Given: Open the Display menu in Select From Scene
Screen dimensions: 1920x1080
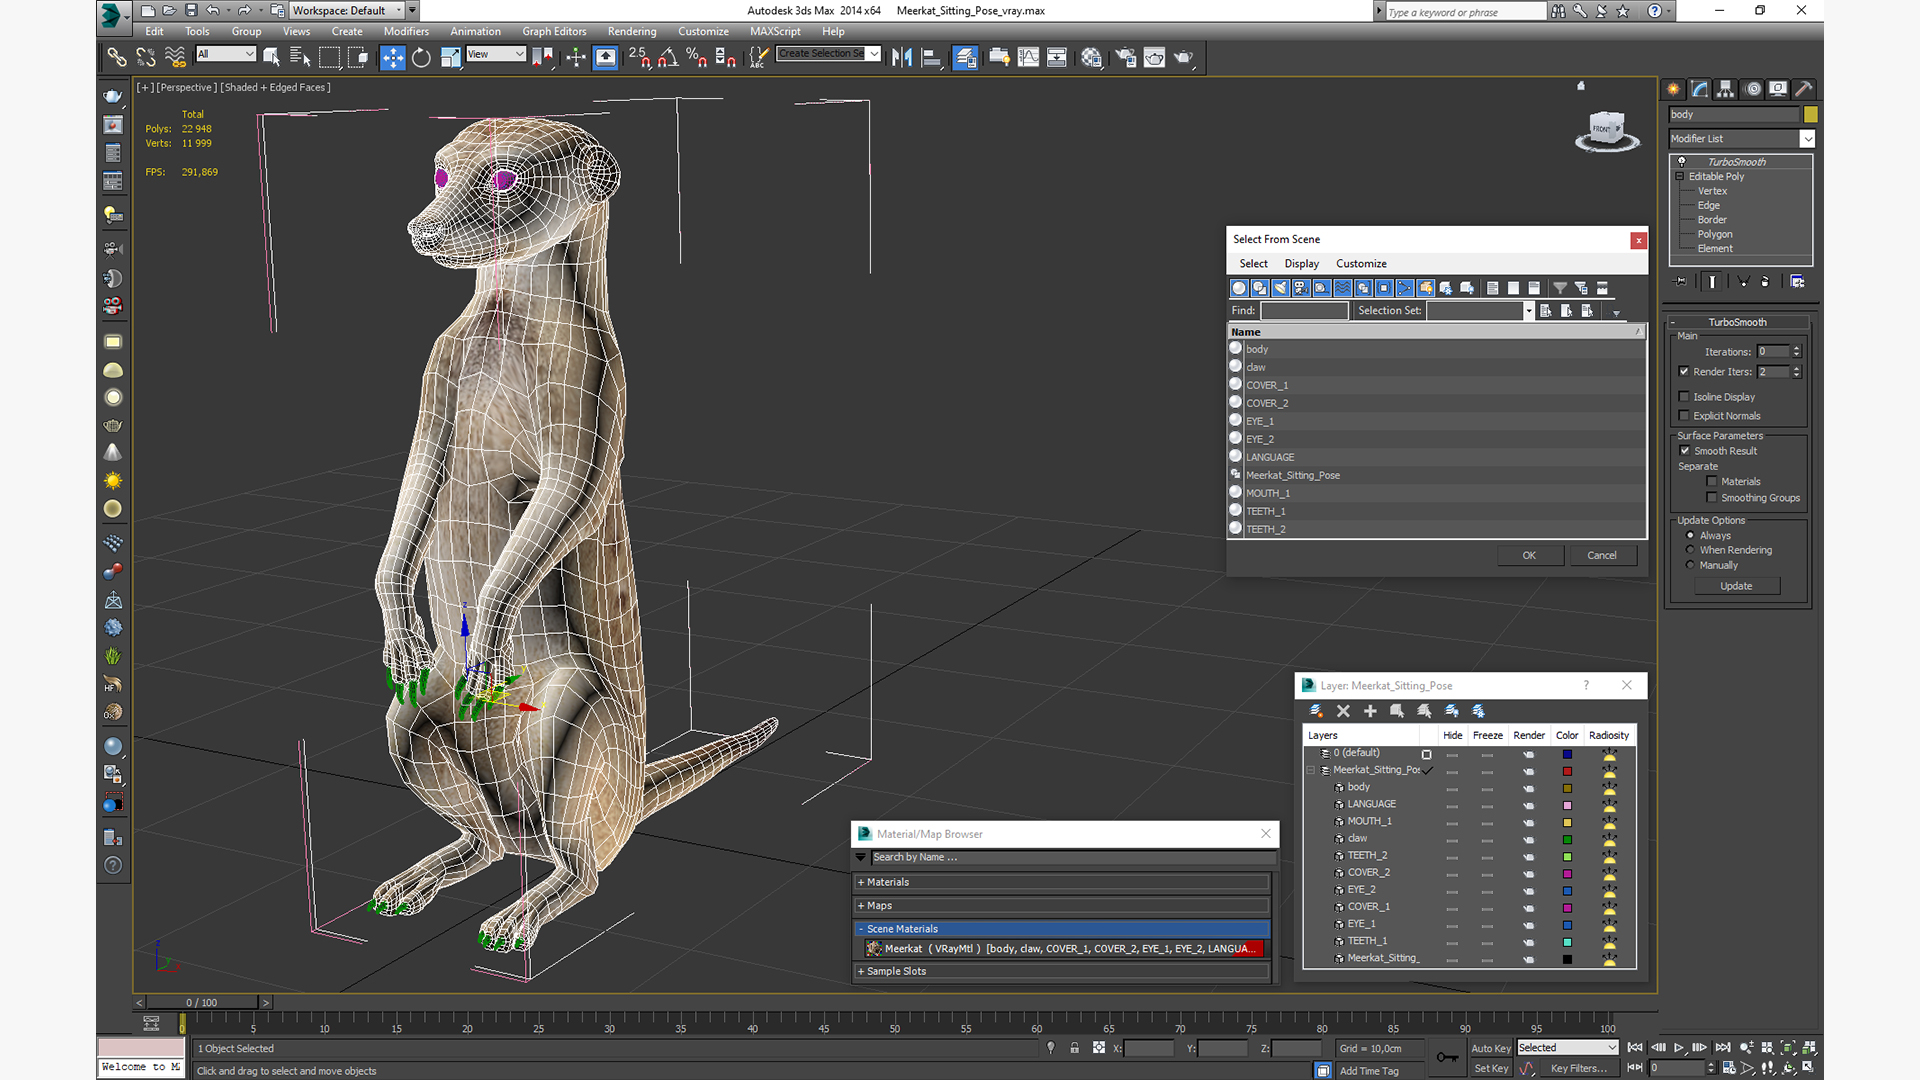Looking at the screenshot, I should 1301,264.
